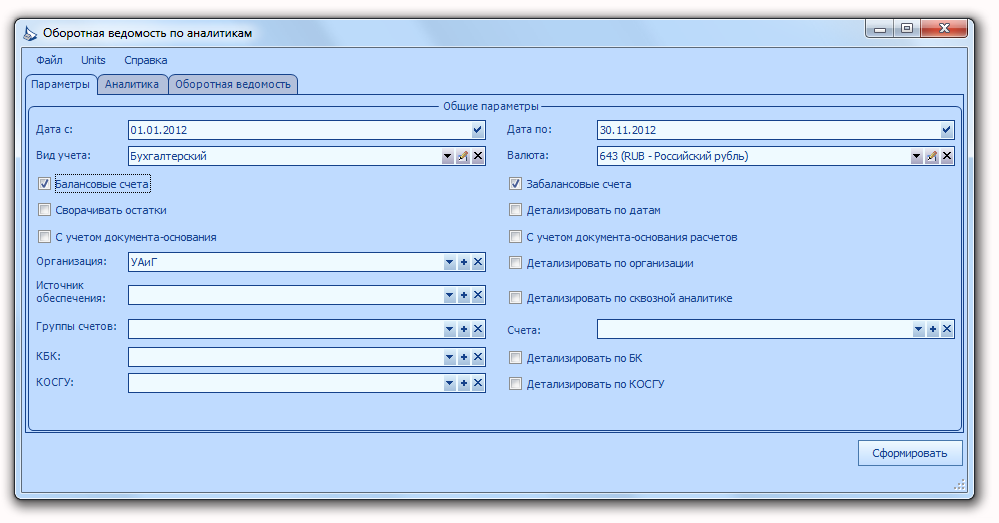Viewport: 999px width, 523px height.
Task: Enable Детализировать по организации checkbox
Action: 515,263
